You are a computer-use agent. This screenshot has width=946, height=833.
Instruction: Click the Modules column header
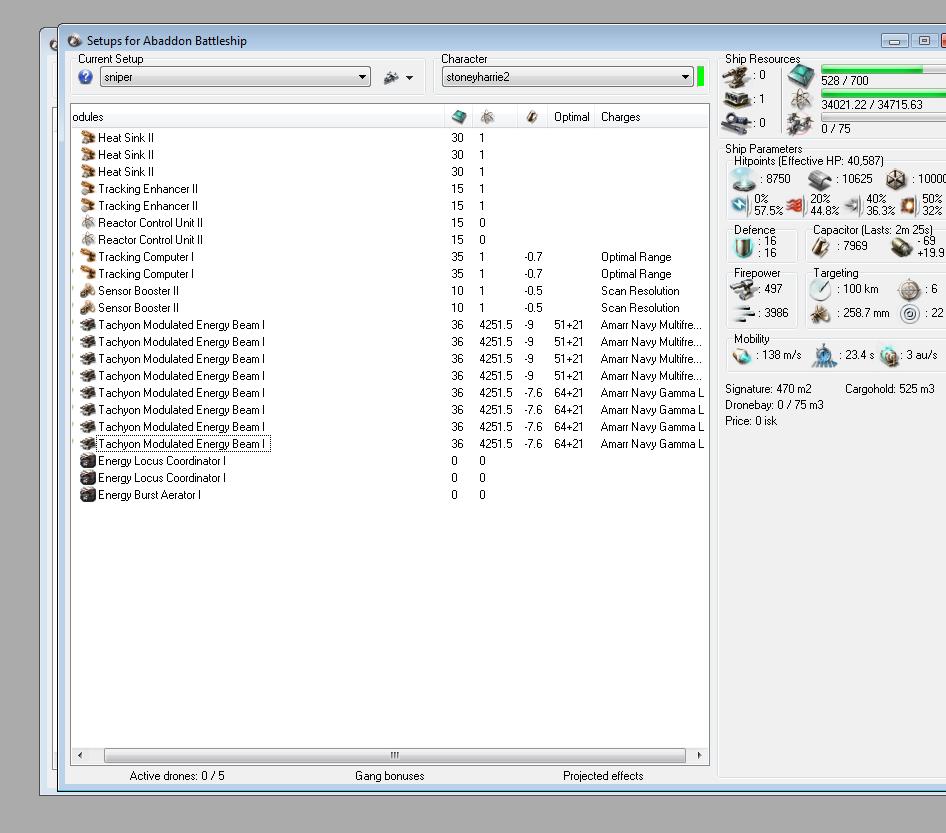coord(88,116)
